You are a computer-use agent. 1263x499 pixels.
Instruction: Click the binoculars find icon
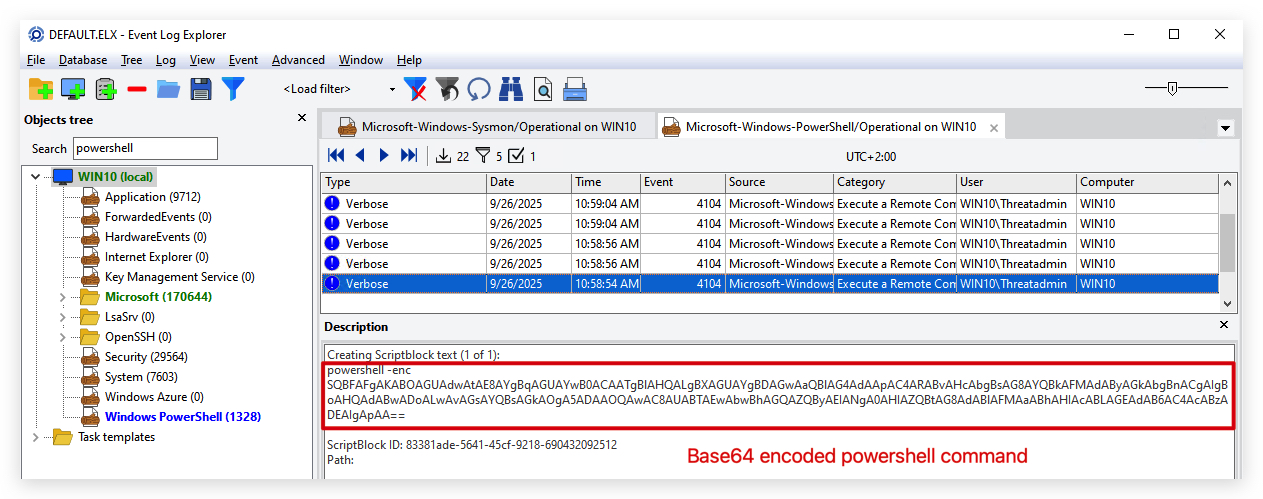pyautogui.click(x=511, y=89)
